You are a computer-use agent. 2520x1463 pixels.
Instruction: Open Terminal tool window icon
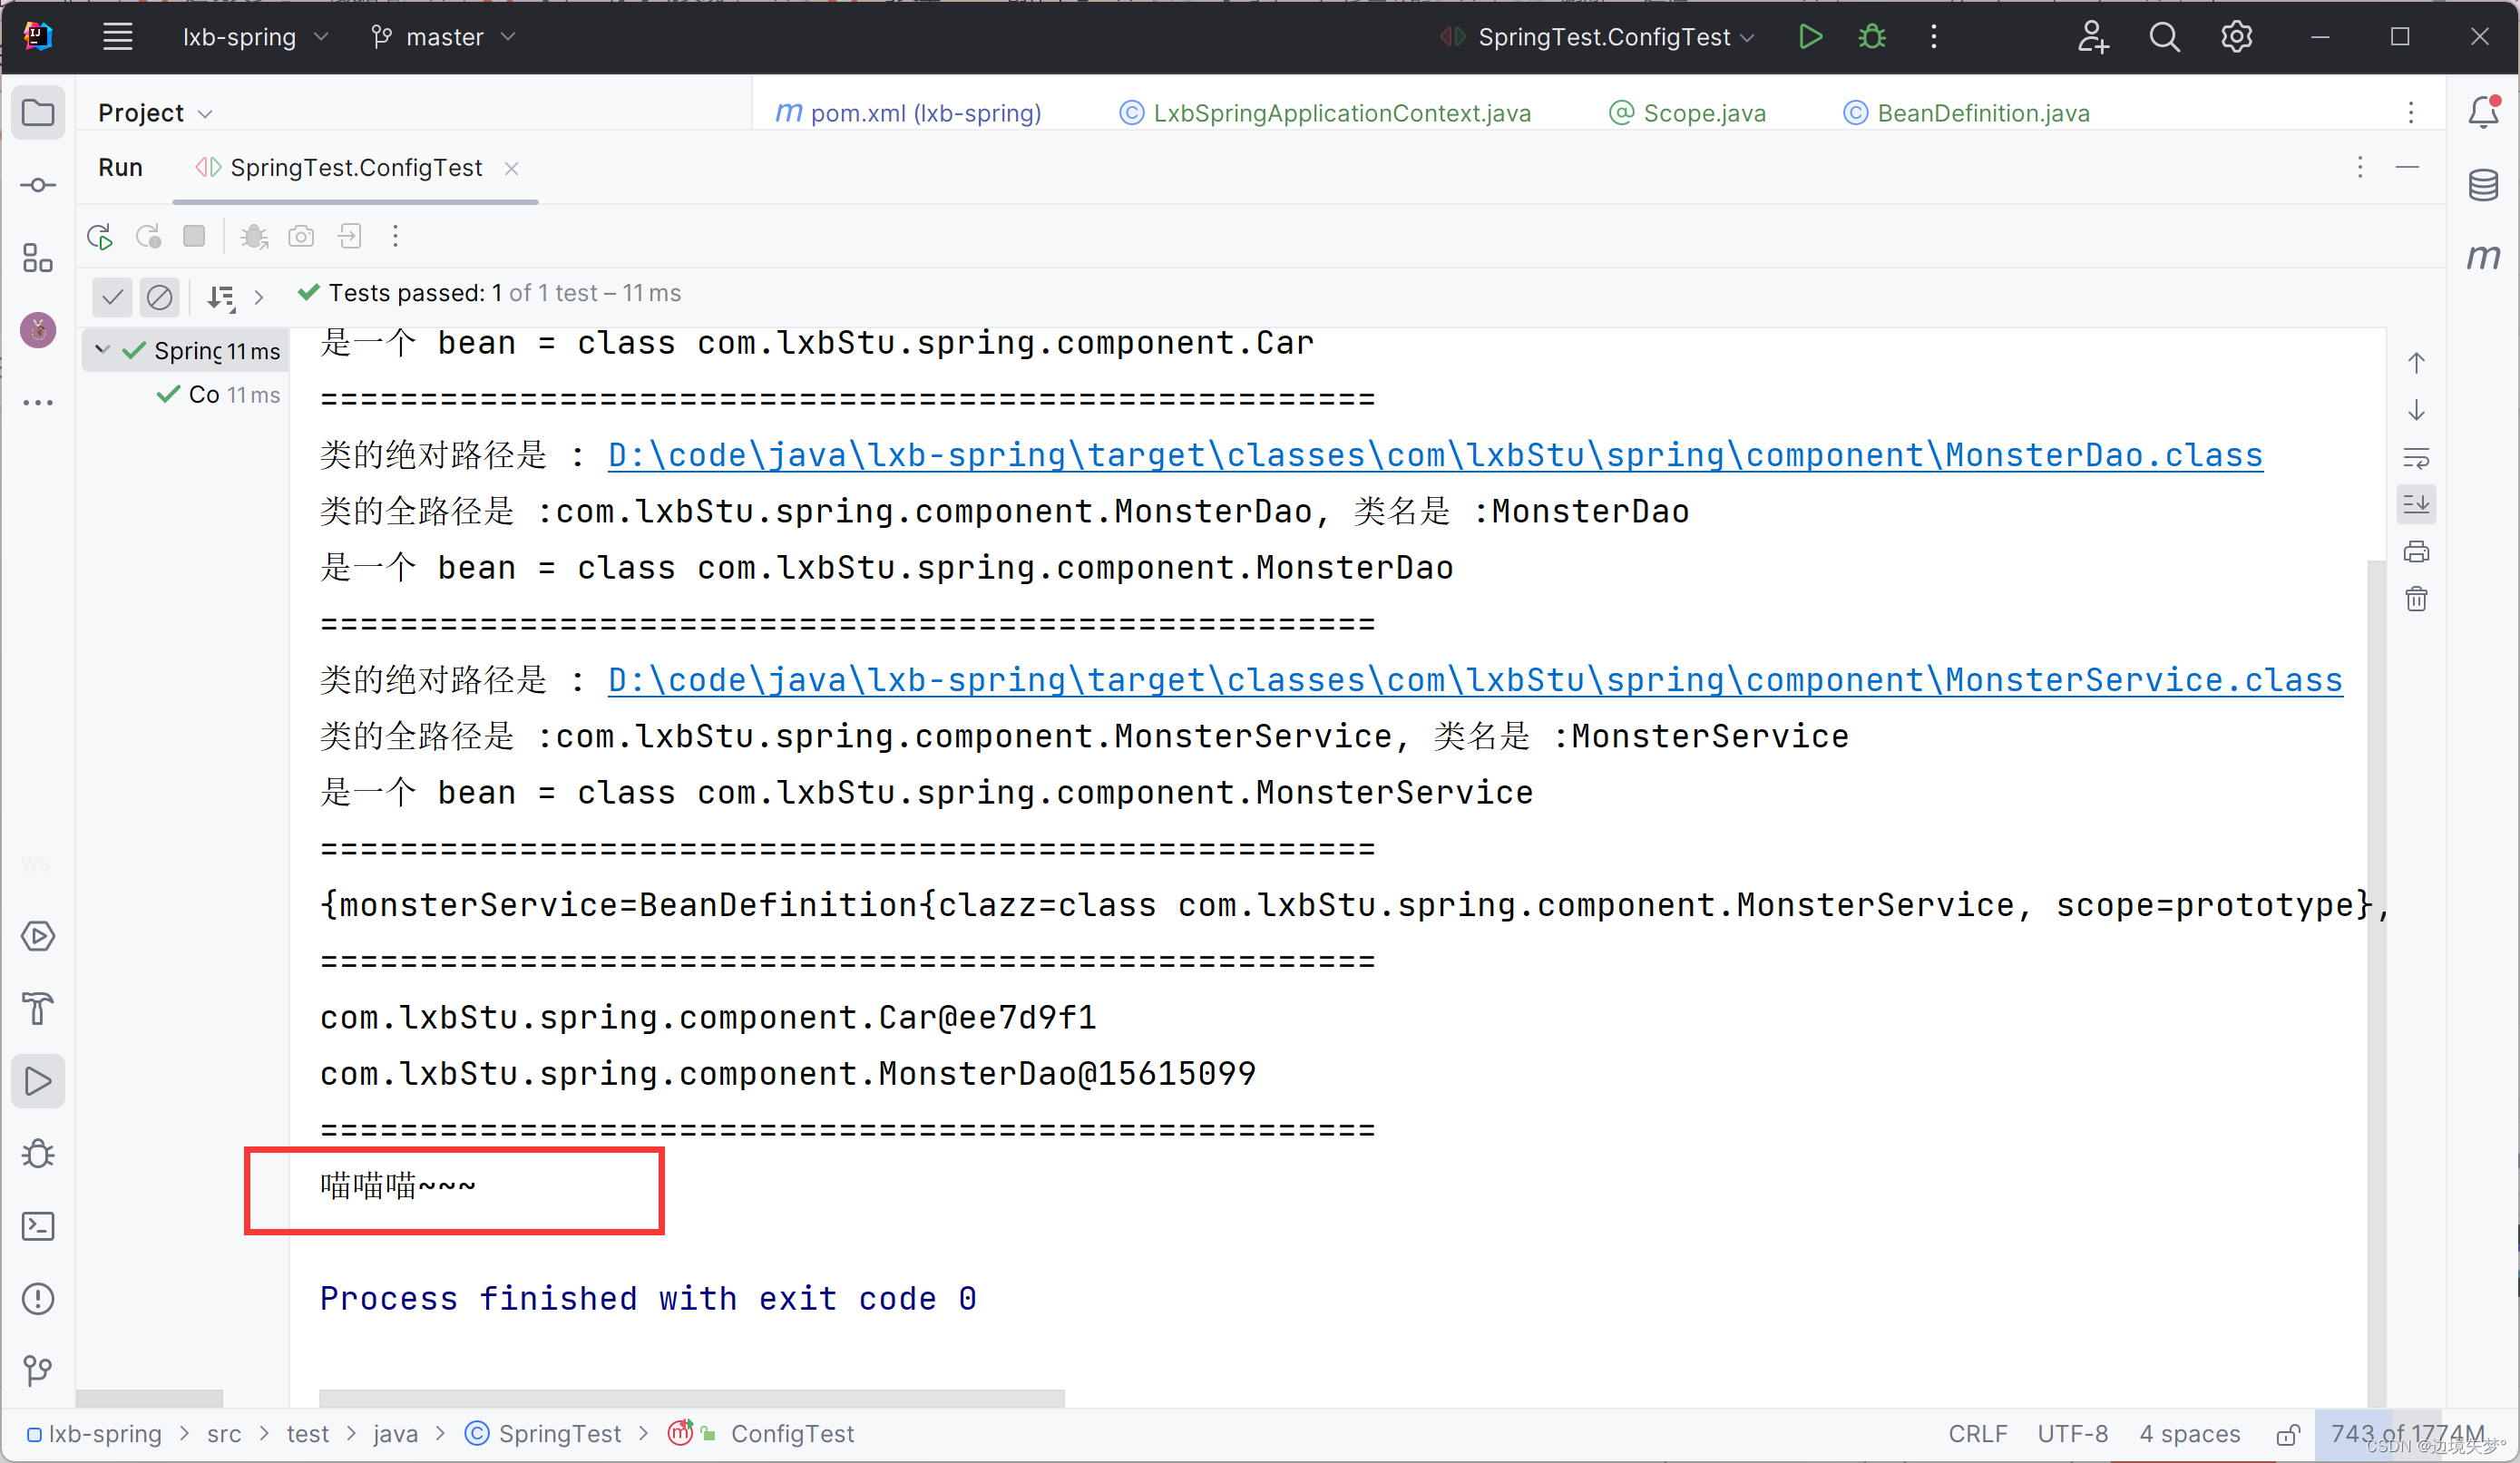(x=38, y=1226)
